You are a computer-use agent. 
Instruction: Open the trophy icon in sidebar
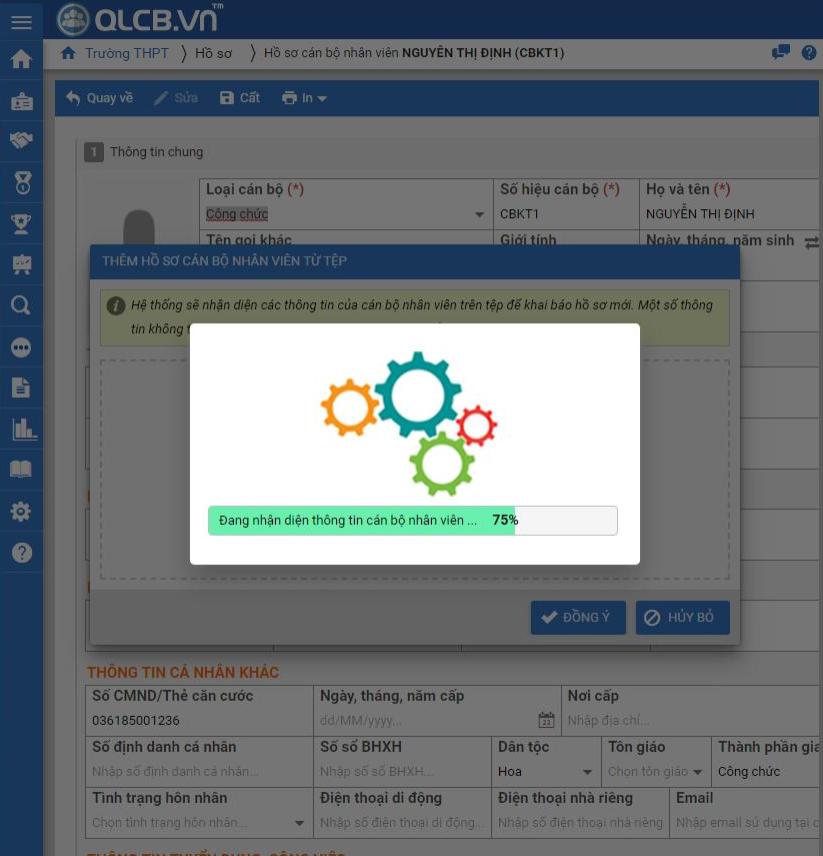pyautogui.click(x=21, y=223)
